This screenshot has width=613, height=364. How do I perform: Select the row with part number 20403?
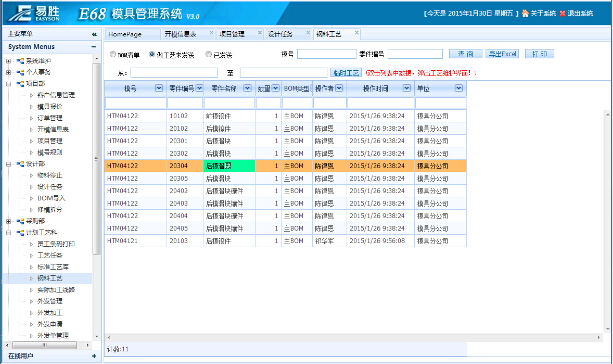click(x=285, y=203)
